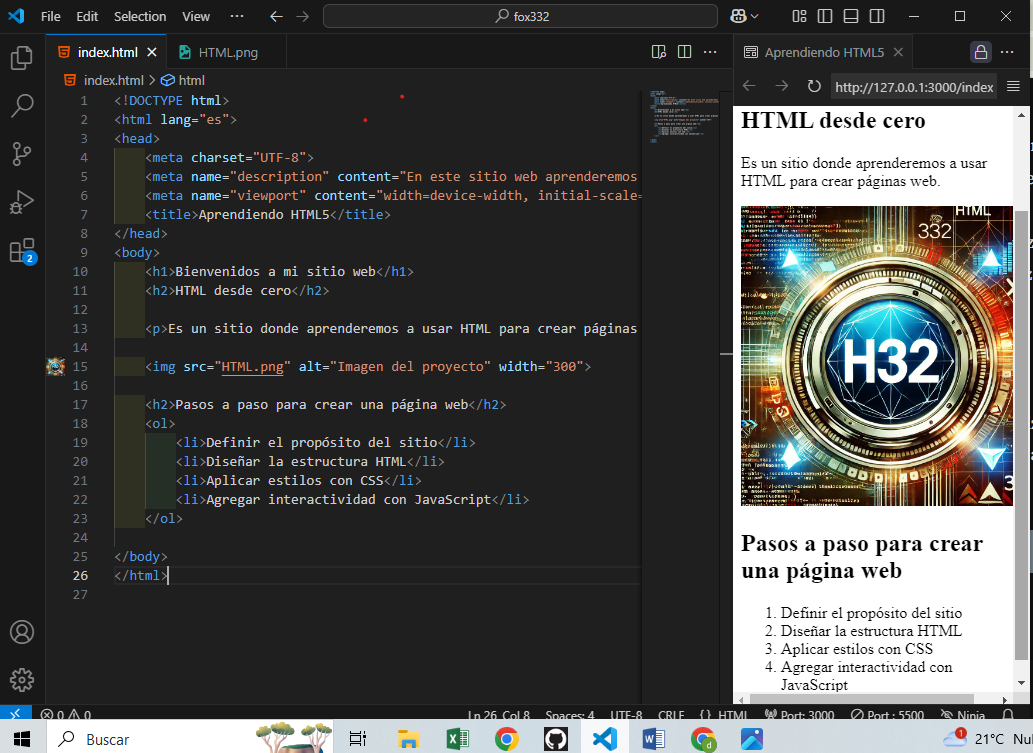The height and width of the screenshot is (753, 1033).
Task: Click the remote window icon in the status bar
Action: pyautogui.click(x=14, y=712)
